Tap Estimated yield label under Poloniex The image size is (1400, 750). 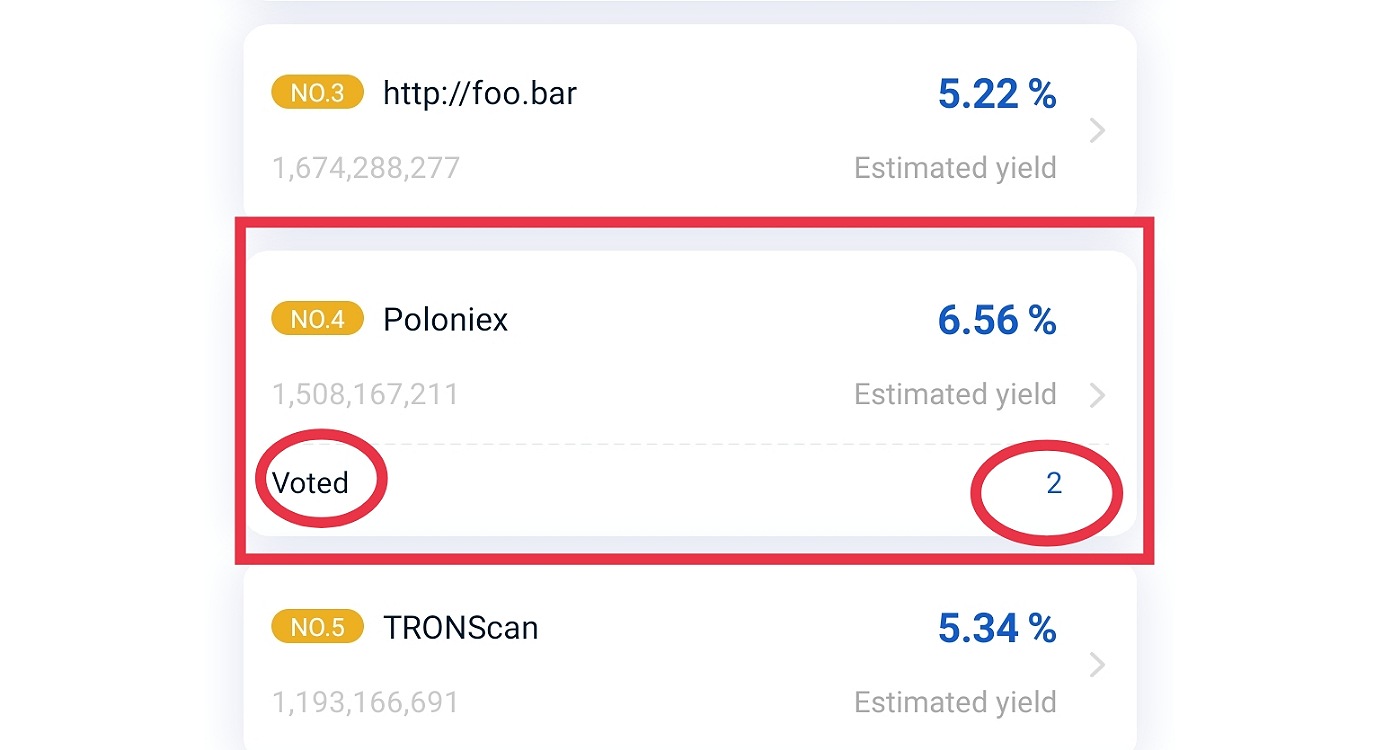pos(955,395)
